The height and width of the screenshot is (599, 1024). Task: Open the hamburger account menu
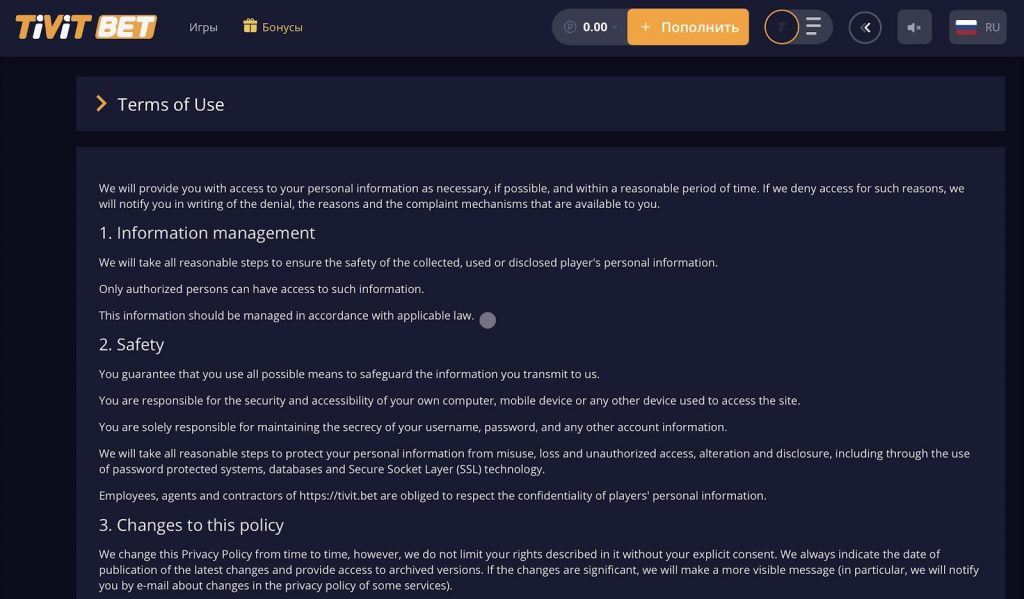point(813,27)
